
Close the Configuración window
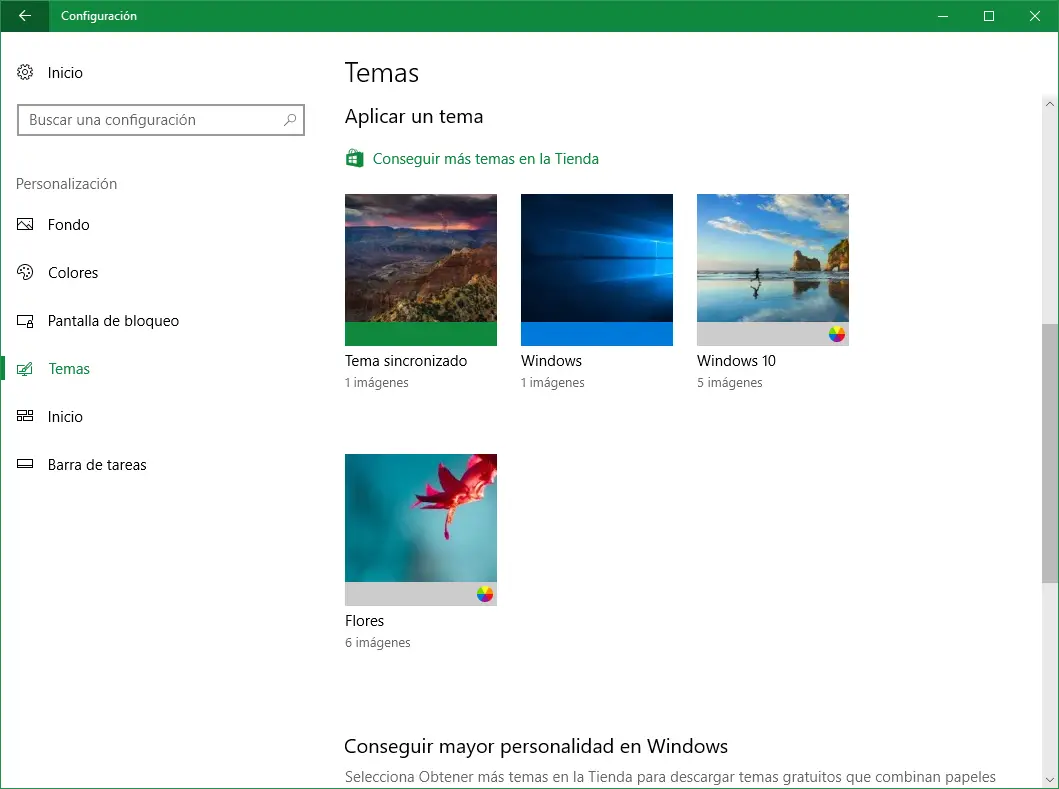pyautogui.click(x=1035, y=16)
